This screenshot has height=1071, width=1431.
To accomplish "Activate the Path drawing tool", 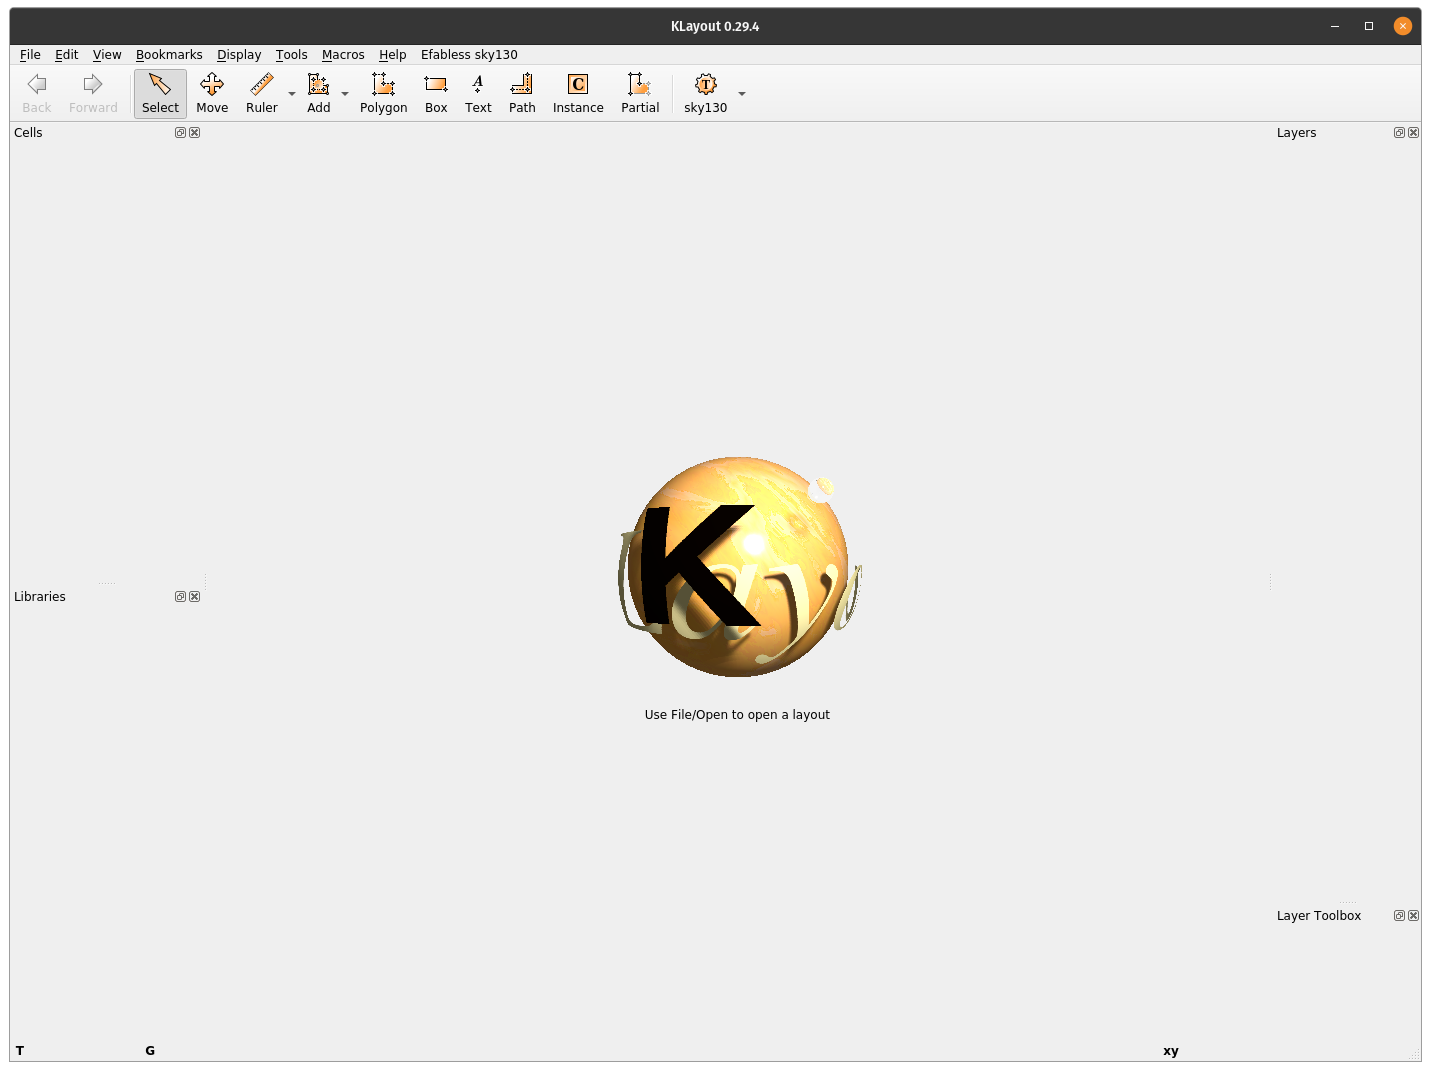I will click(x=522, y=94).
